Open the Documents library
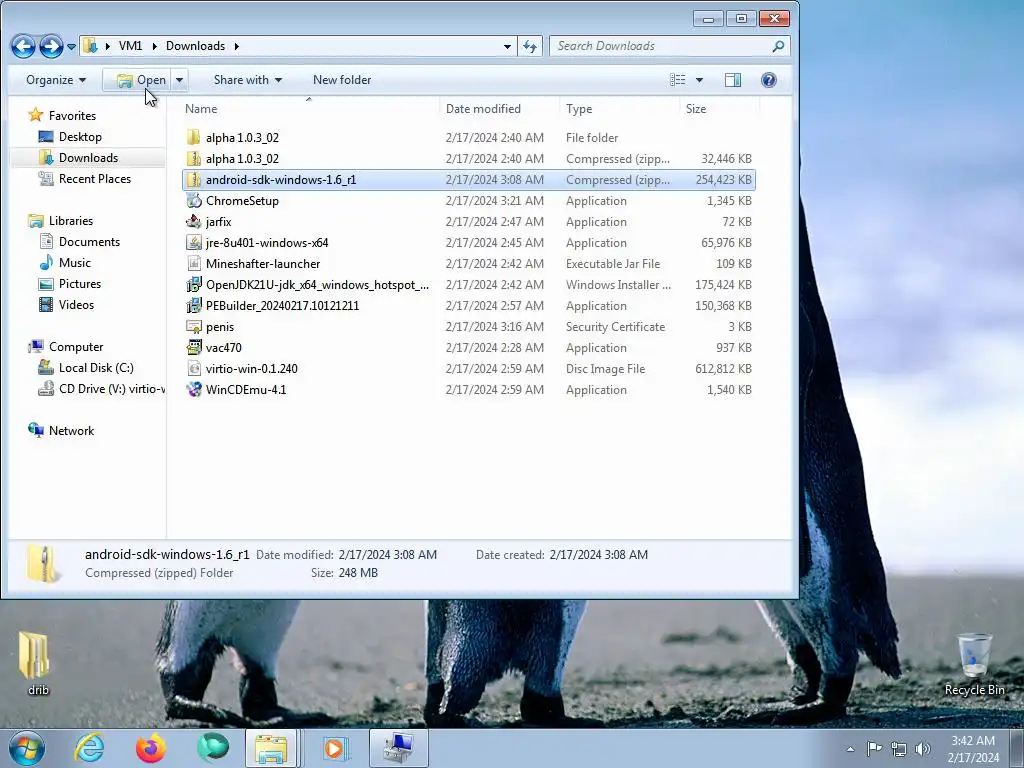The width and height of the screenshot is (1024, 768). (89, 242)
